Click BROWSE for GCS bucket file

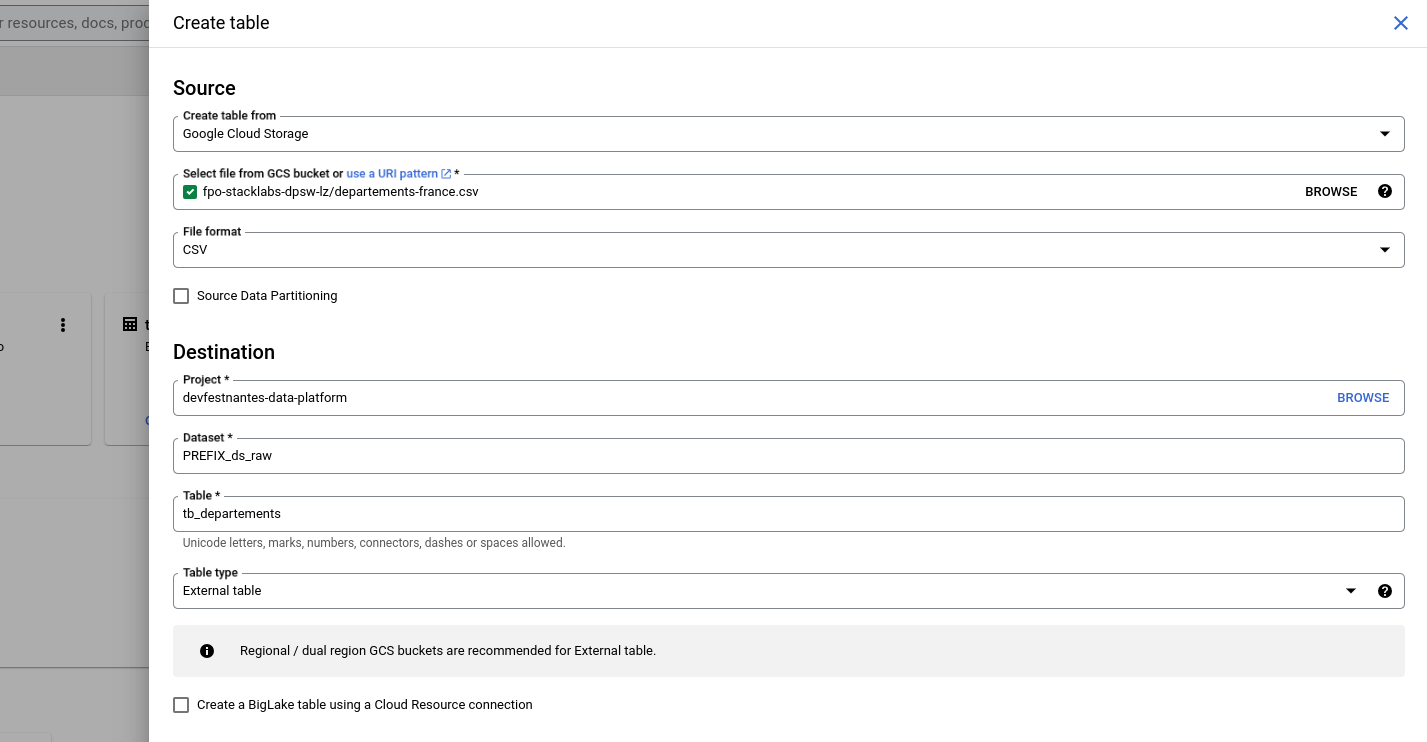coord(1330,192)
